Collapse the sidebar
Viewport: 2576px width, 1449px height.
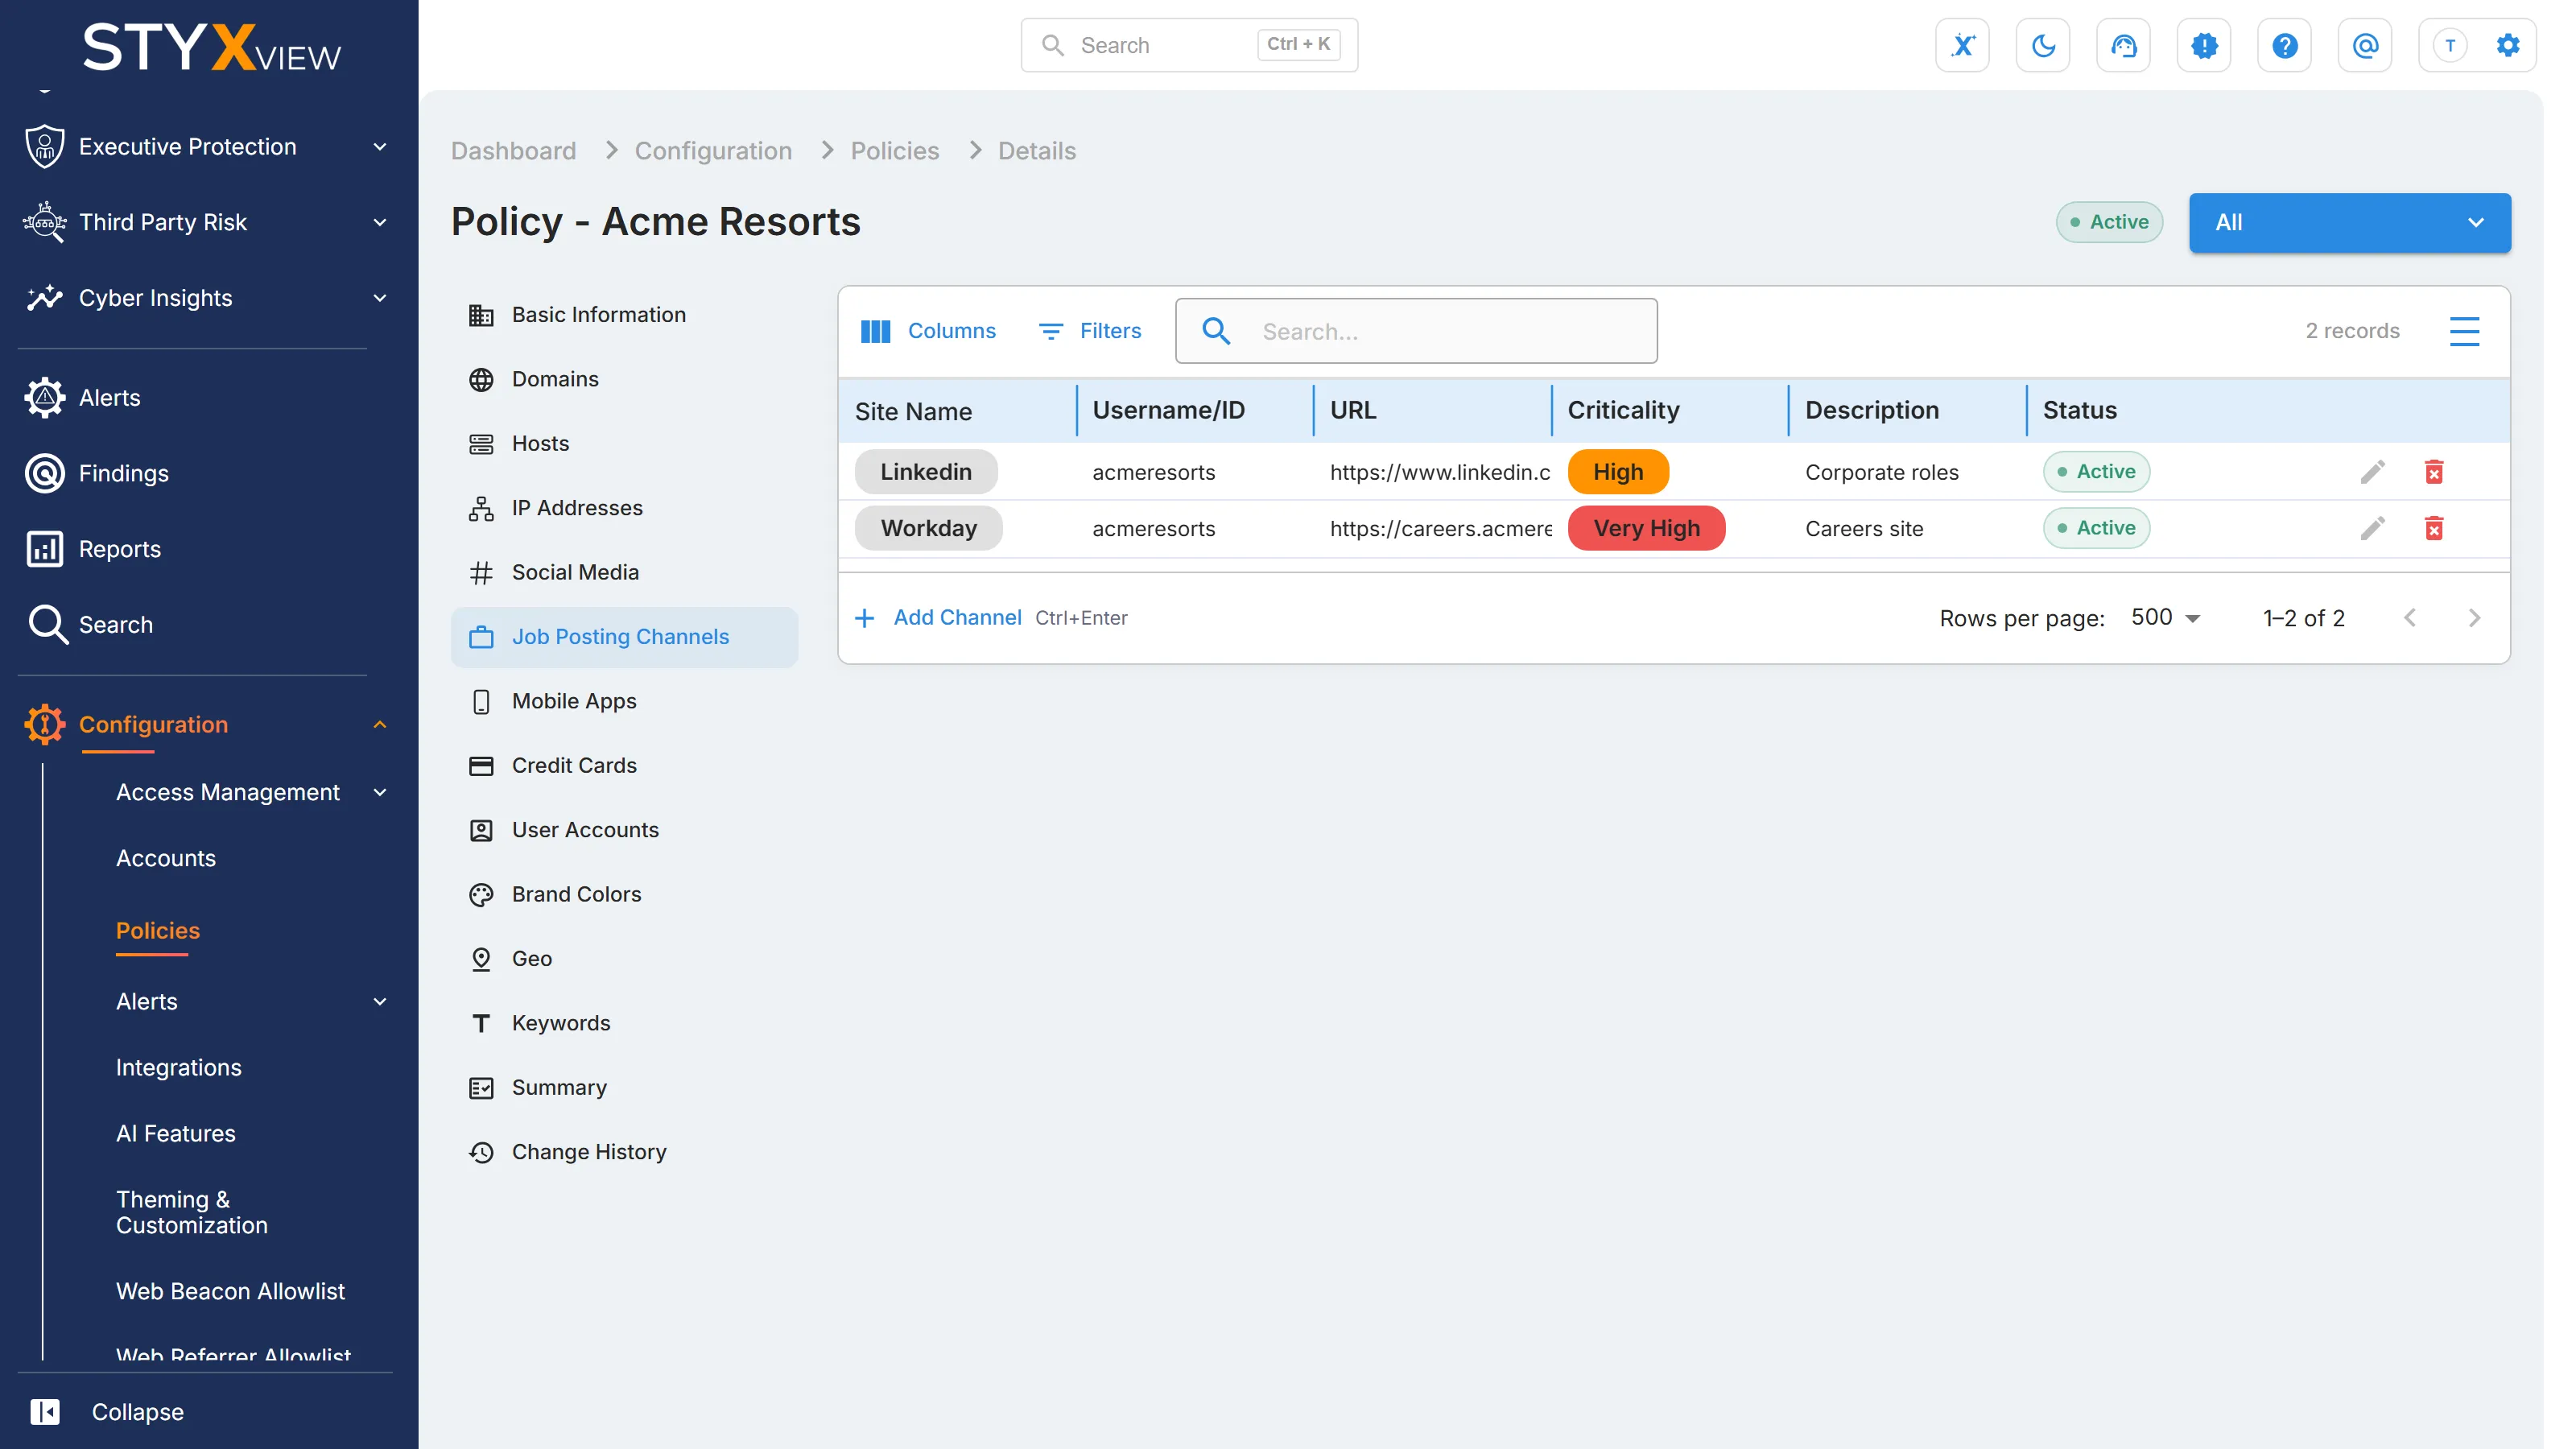coord(107,1411)
